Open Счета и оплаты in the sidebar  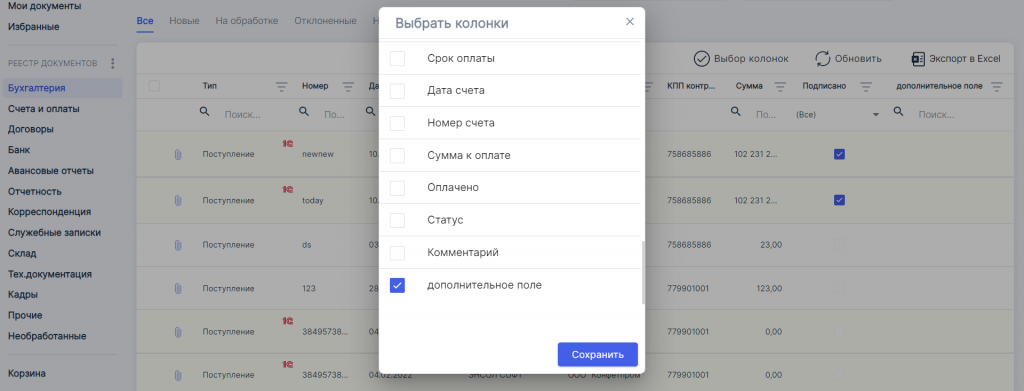pos(44,109)
